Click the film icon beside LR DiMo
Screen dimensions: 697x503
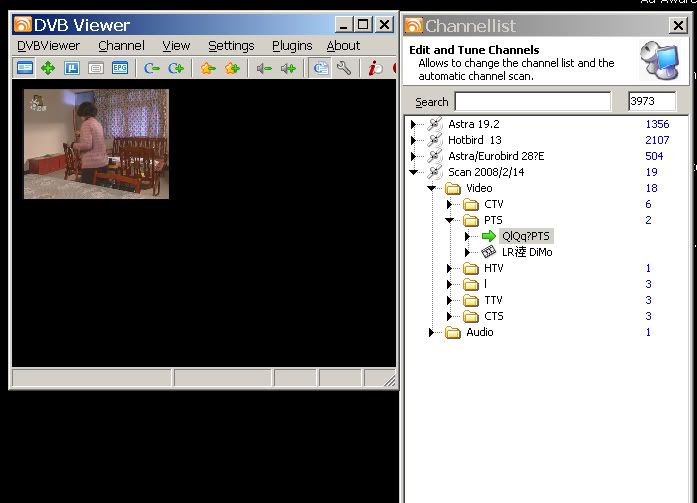489,252
